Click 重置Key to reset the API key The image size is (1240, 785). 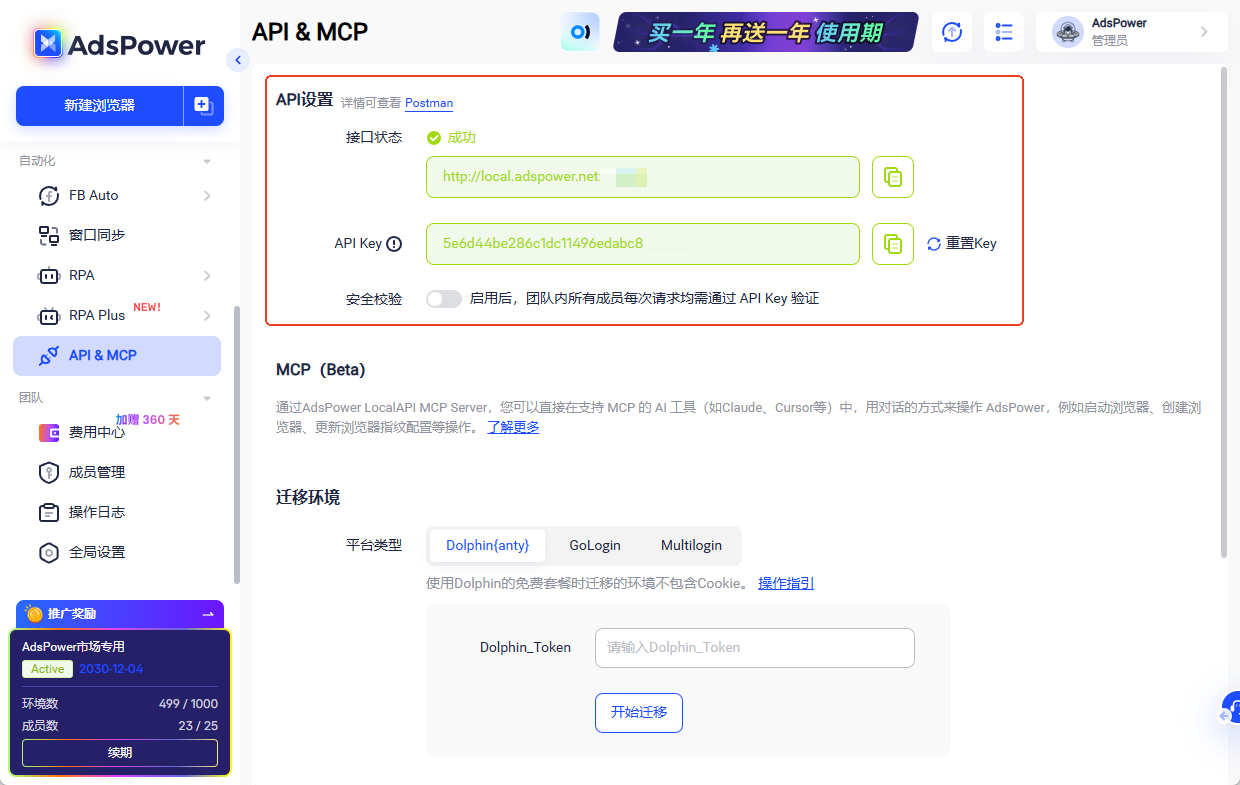tap(961, 242)
